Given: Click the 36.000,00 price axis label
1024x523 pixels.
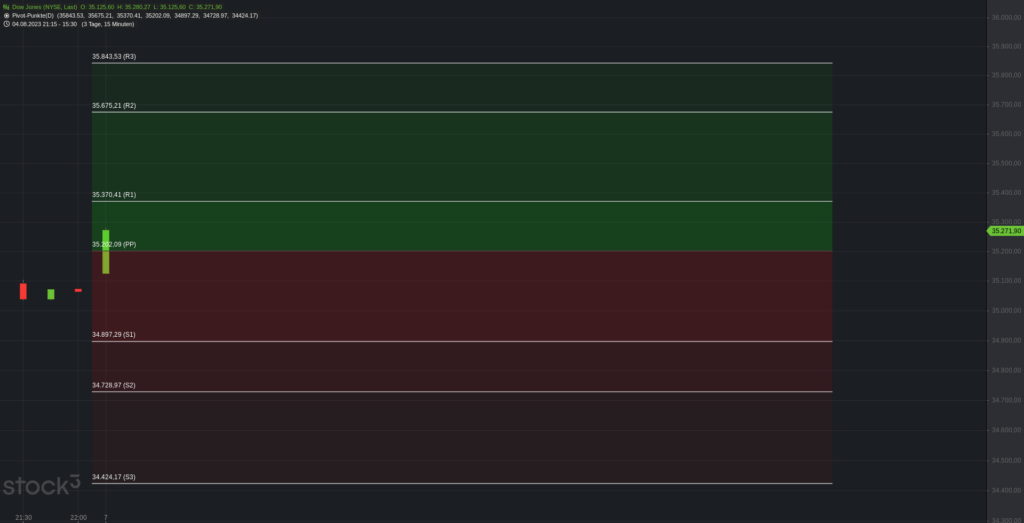Looking at the screenshot, I should point(1006,17).
